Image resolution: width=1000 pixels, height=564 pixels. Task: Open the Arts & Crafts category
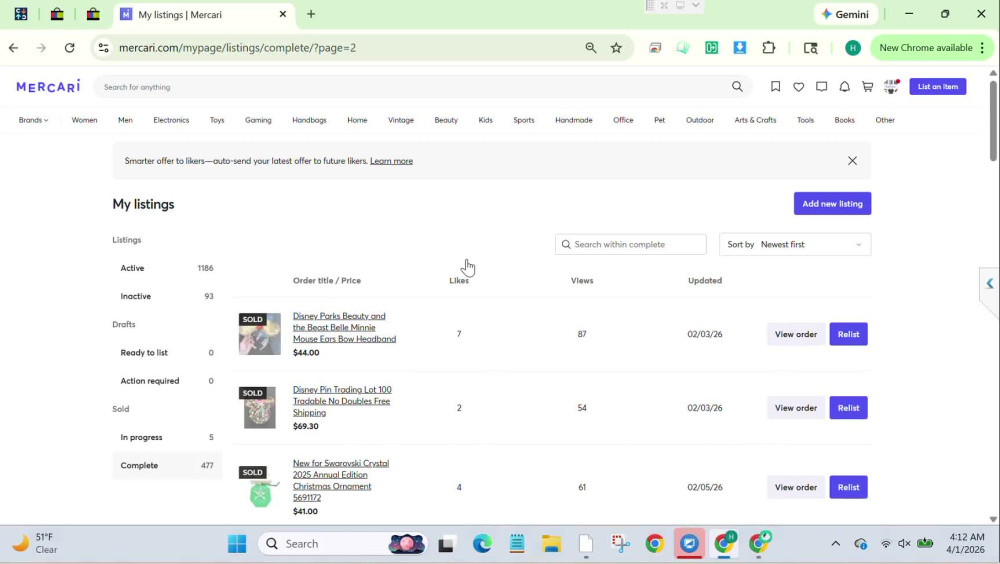pyautogui.click(x=755, y=120)
